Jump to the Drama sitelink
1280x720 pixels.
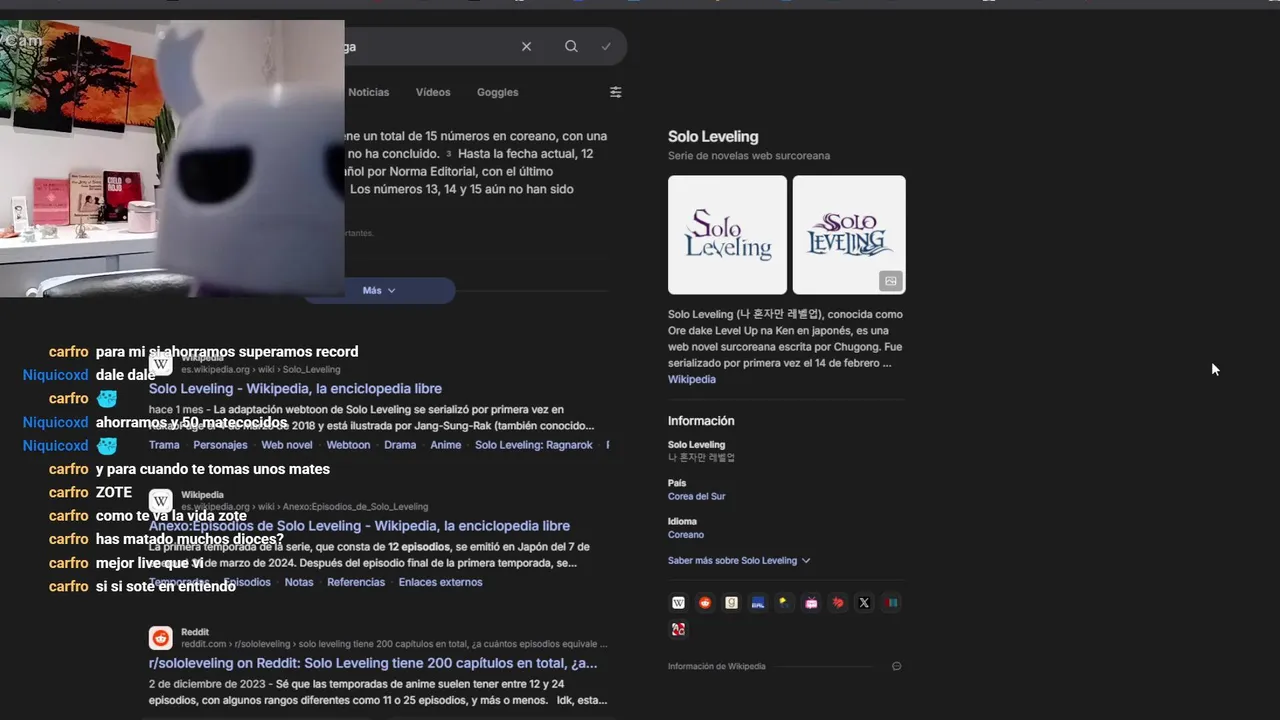tap(400, 445)
